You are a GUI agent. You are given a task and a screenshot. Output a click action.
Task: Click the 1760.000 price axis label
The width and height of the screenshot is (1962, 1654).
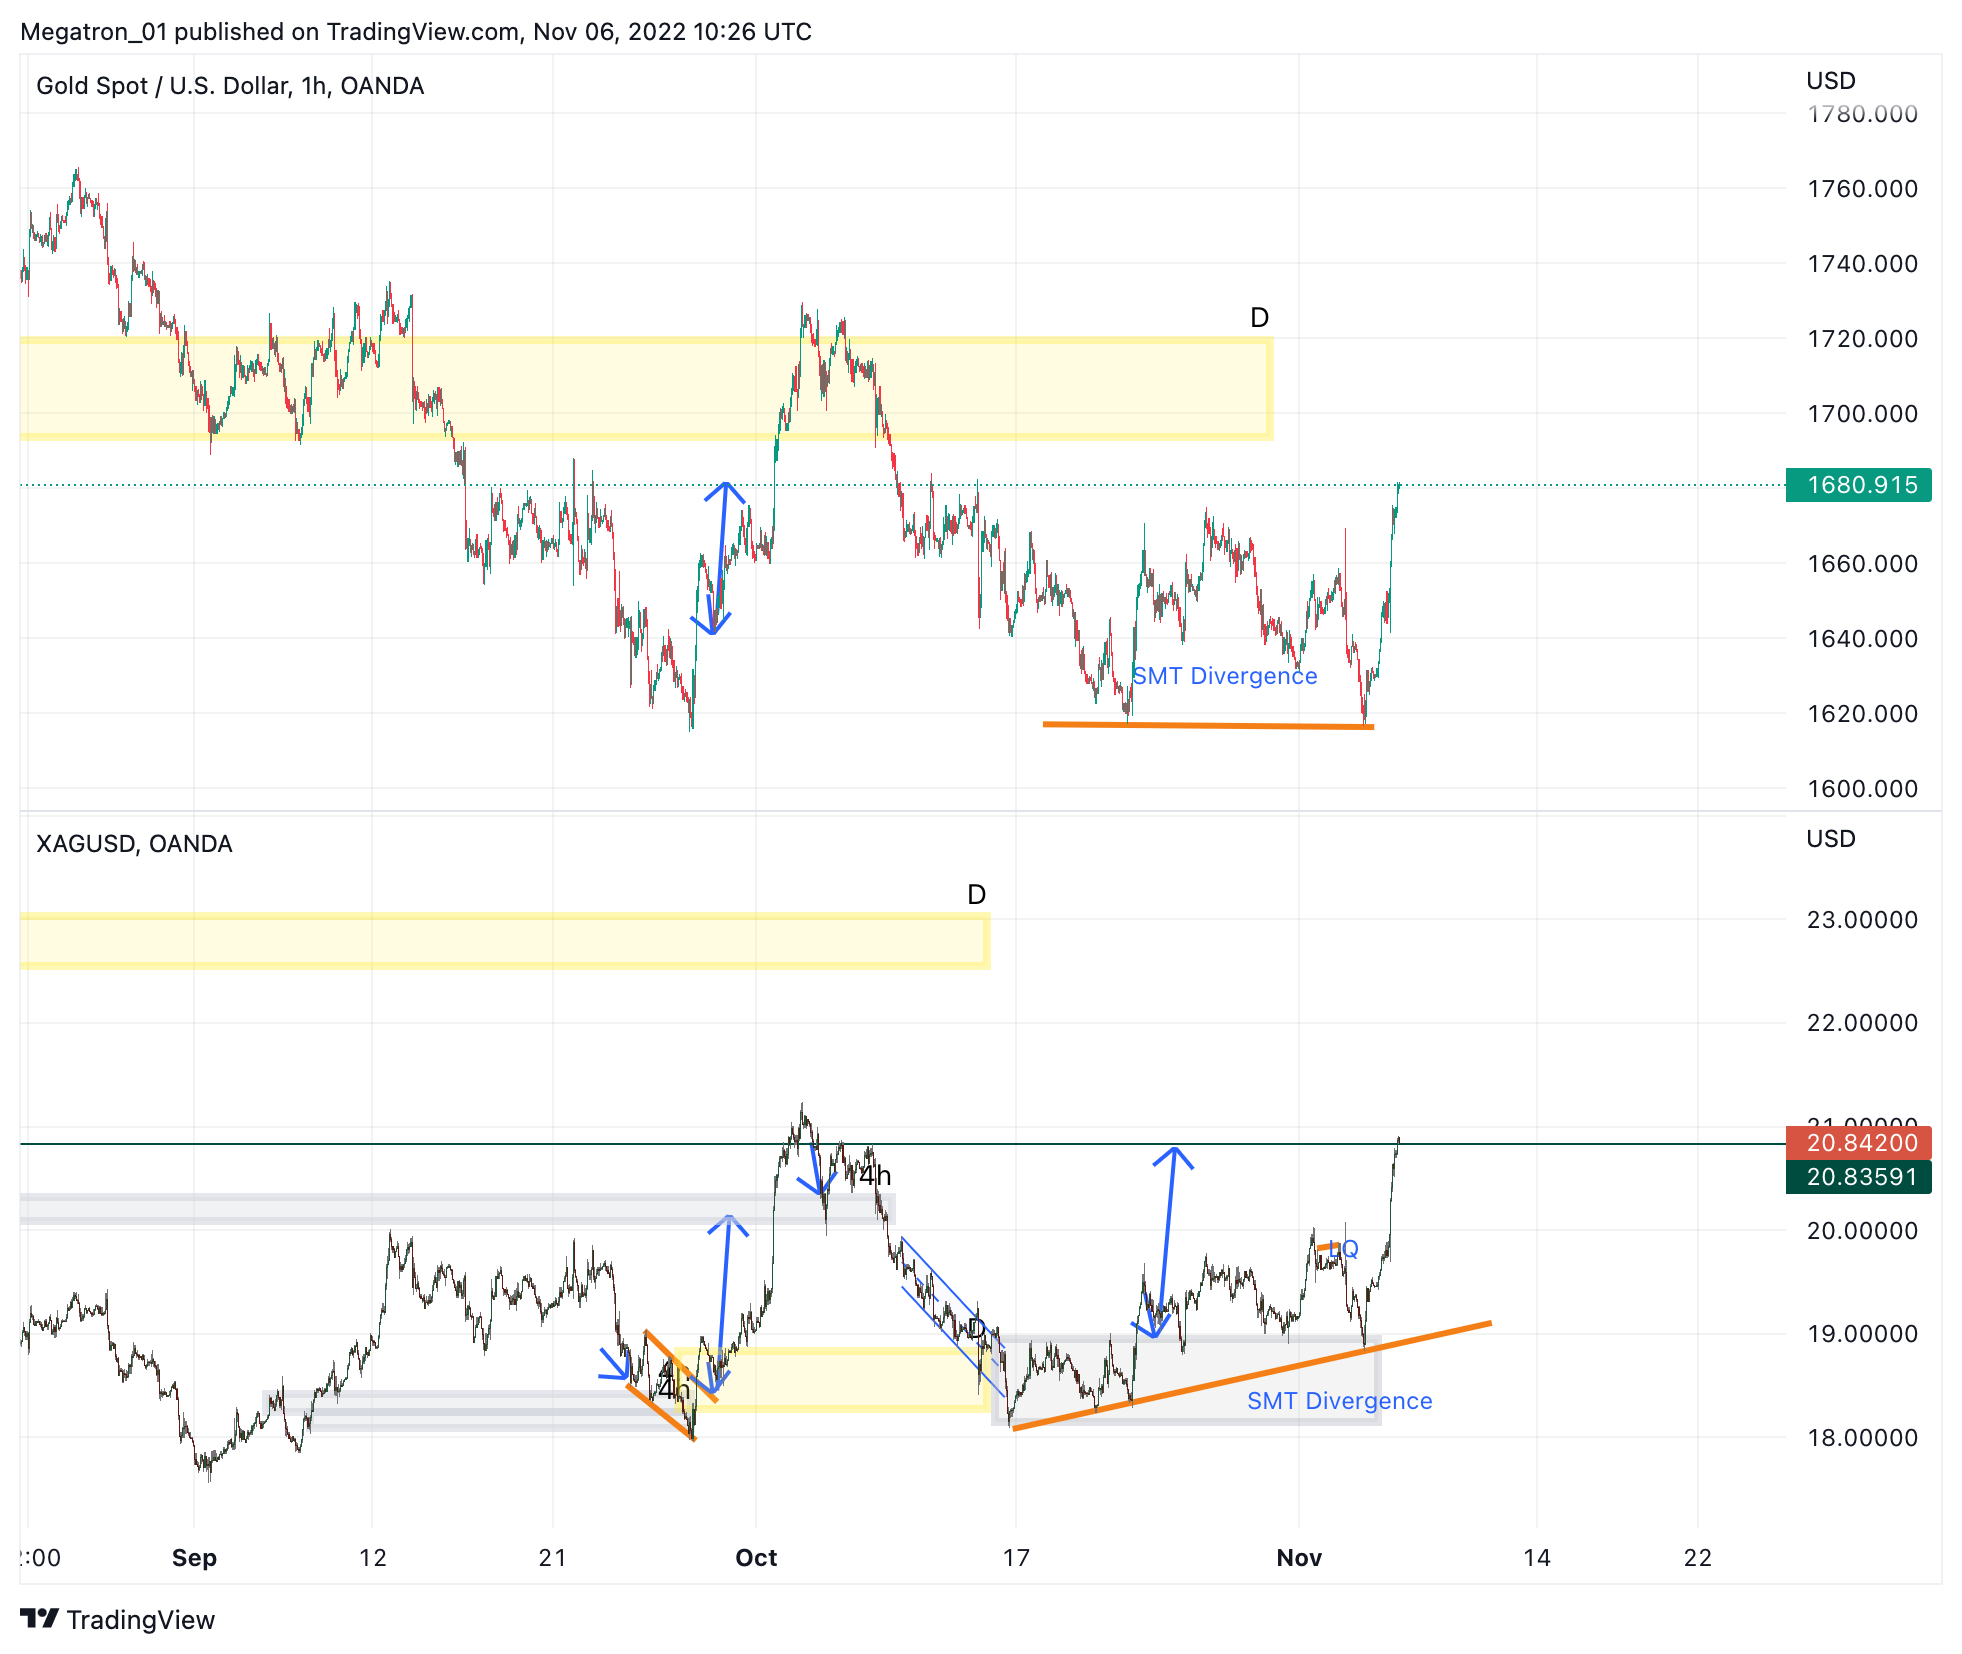(1862, 189)
